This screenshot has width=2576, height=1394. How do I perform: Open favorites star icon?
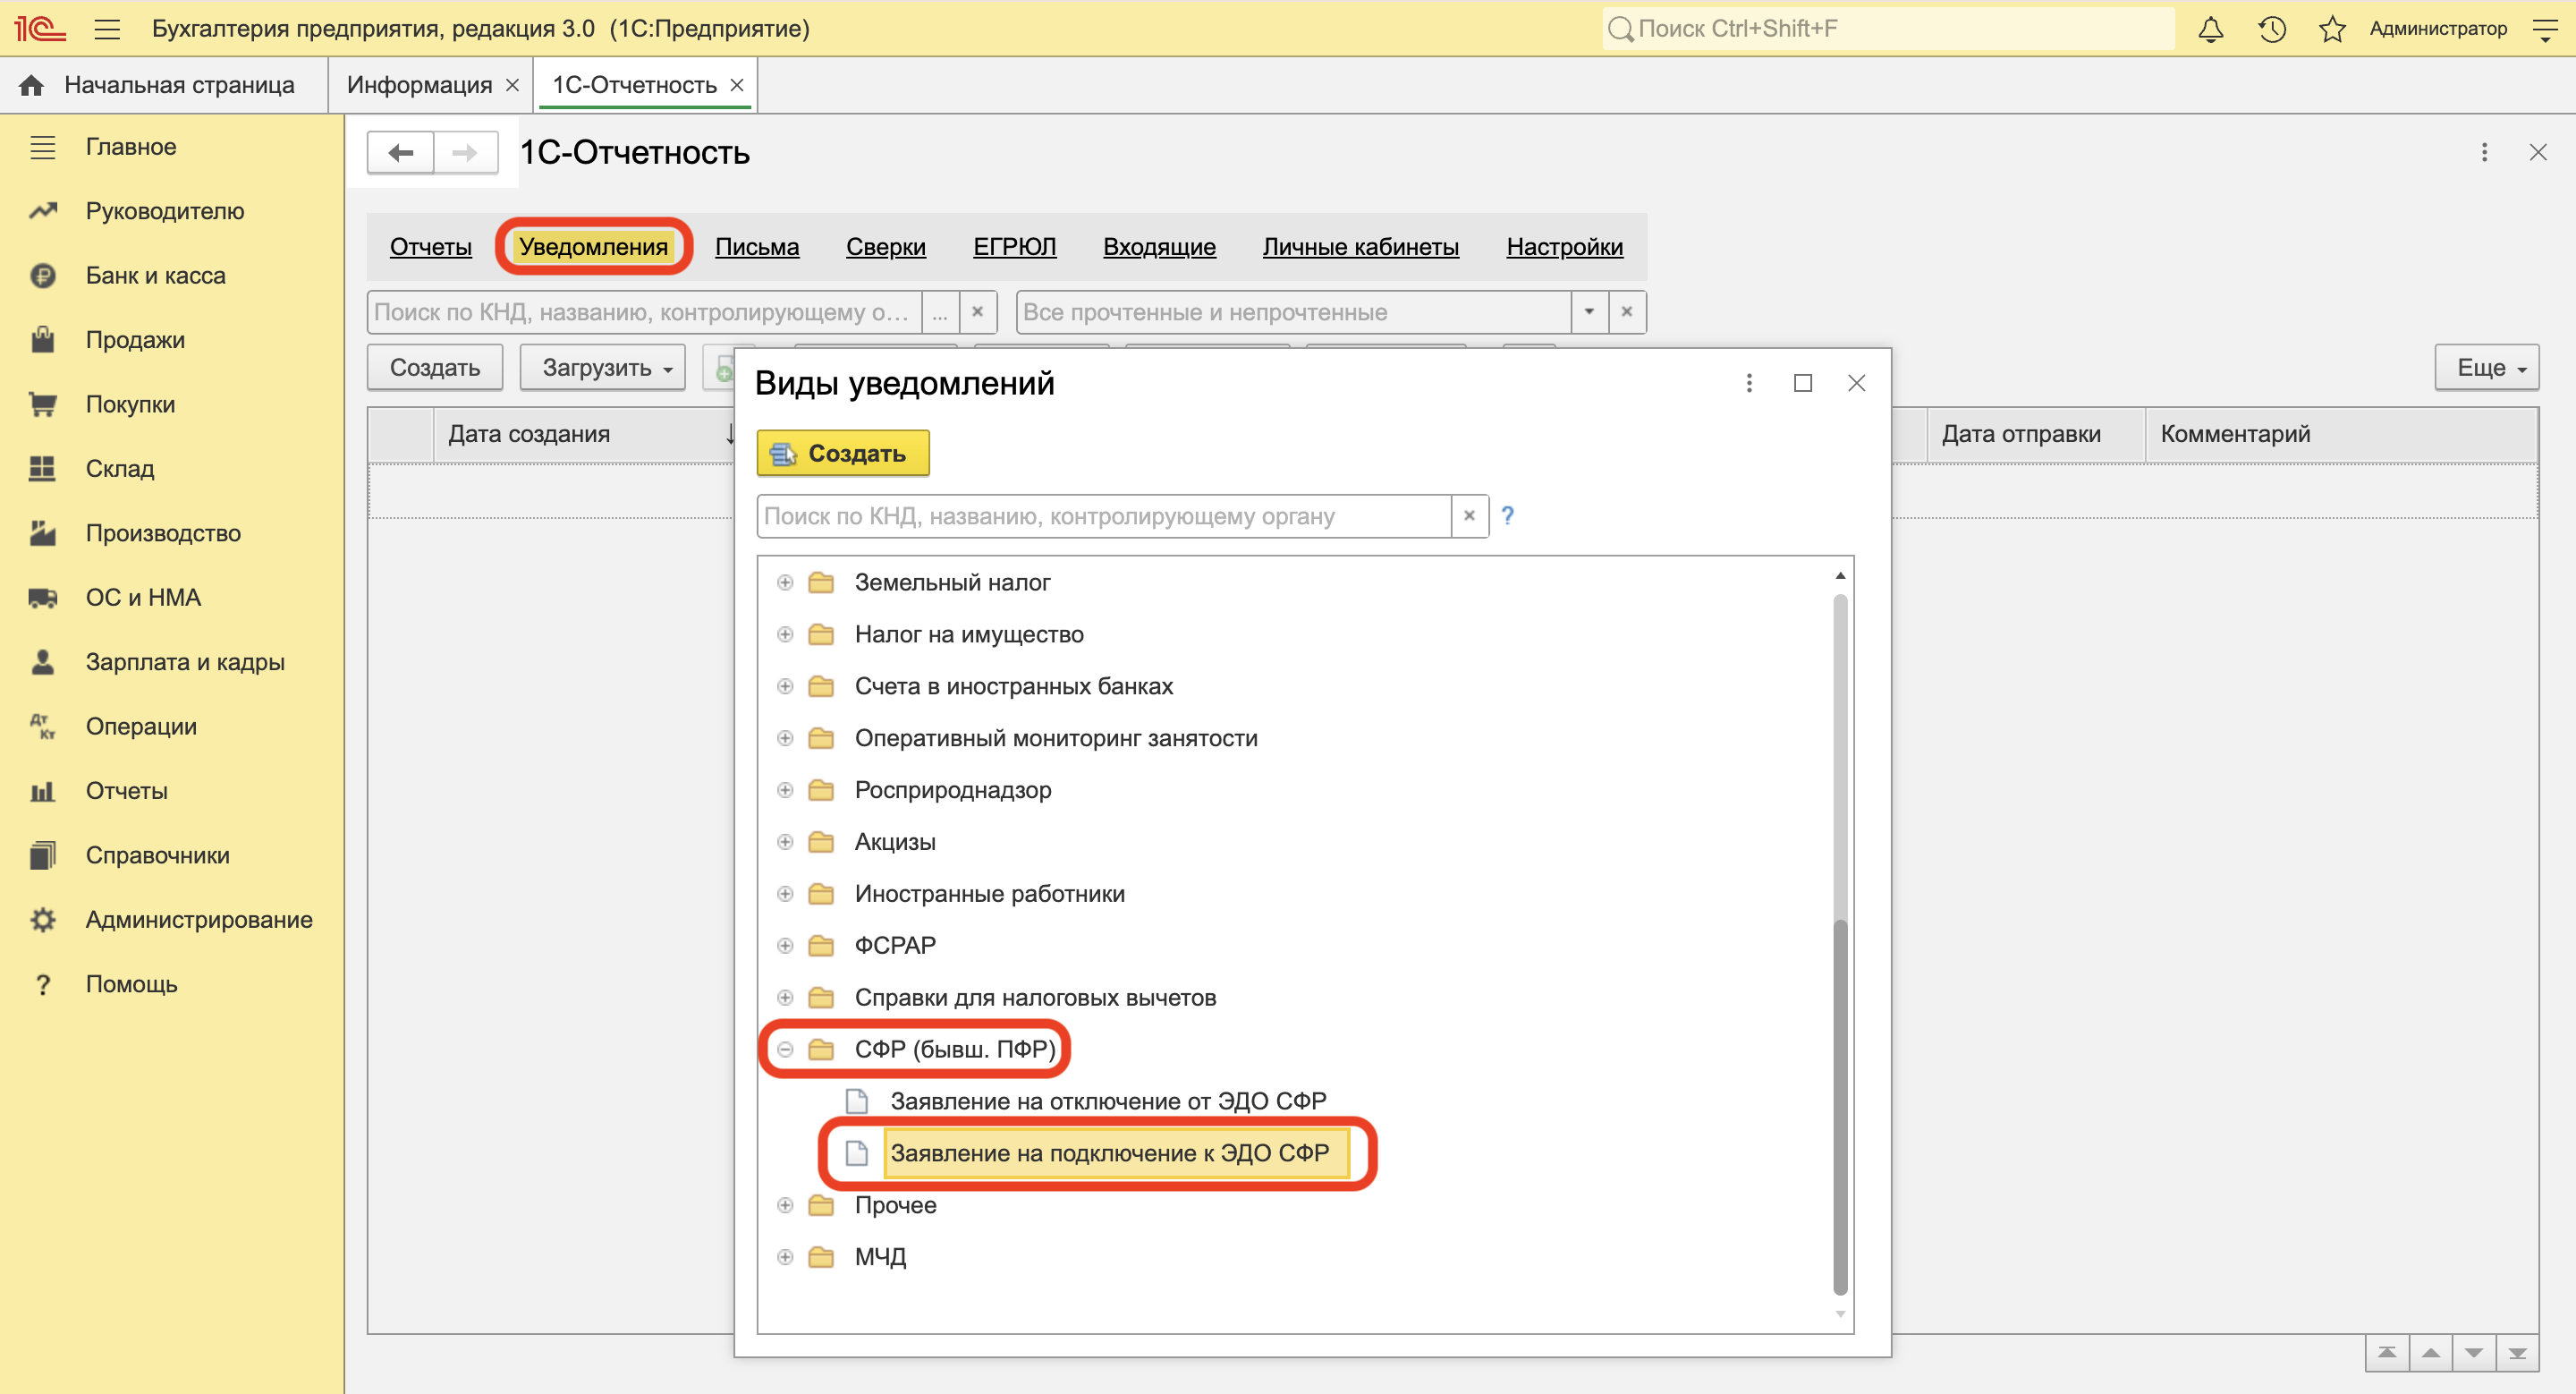(x=2332, y=29)
